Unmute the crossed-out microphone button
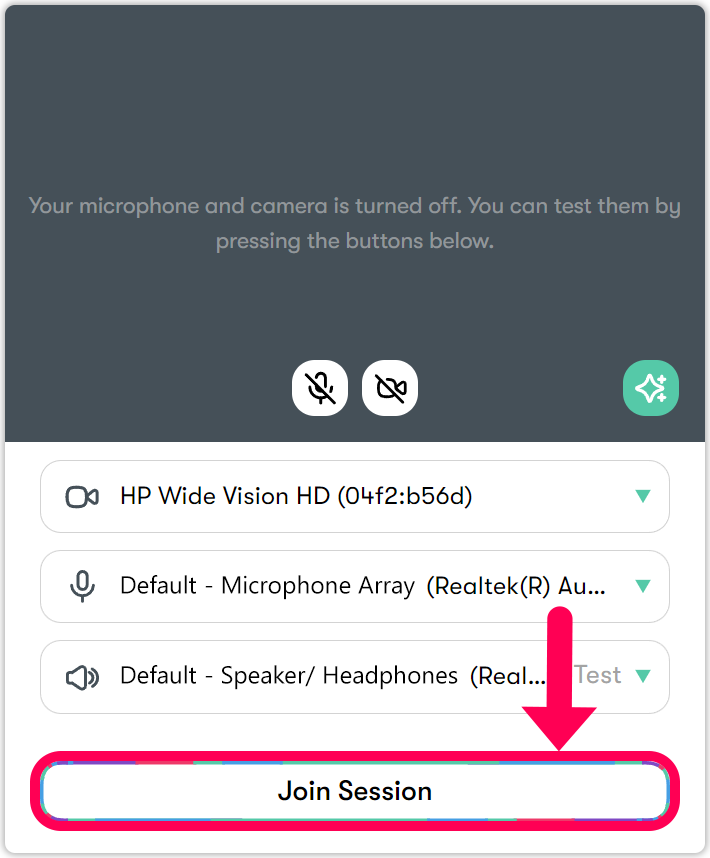Screen dimensions: 710x858 pyautogui.click(x=320, y=388)
